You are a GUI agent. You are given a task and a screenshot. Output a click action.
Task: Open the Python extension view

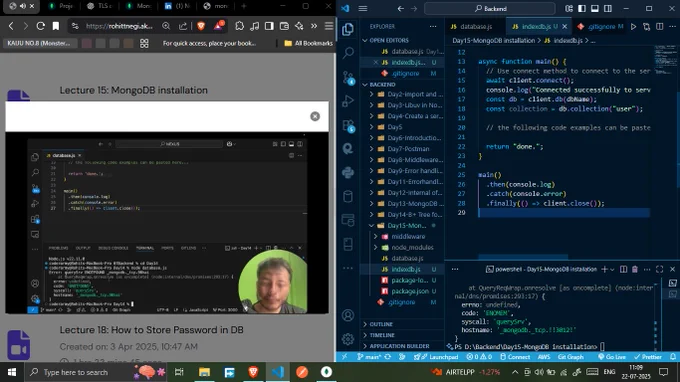pos(348,173)
